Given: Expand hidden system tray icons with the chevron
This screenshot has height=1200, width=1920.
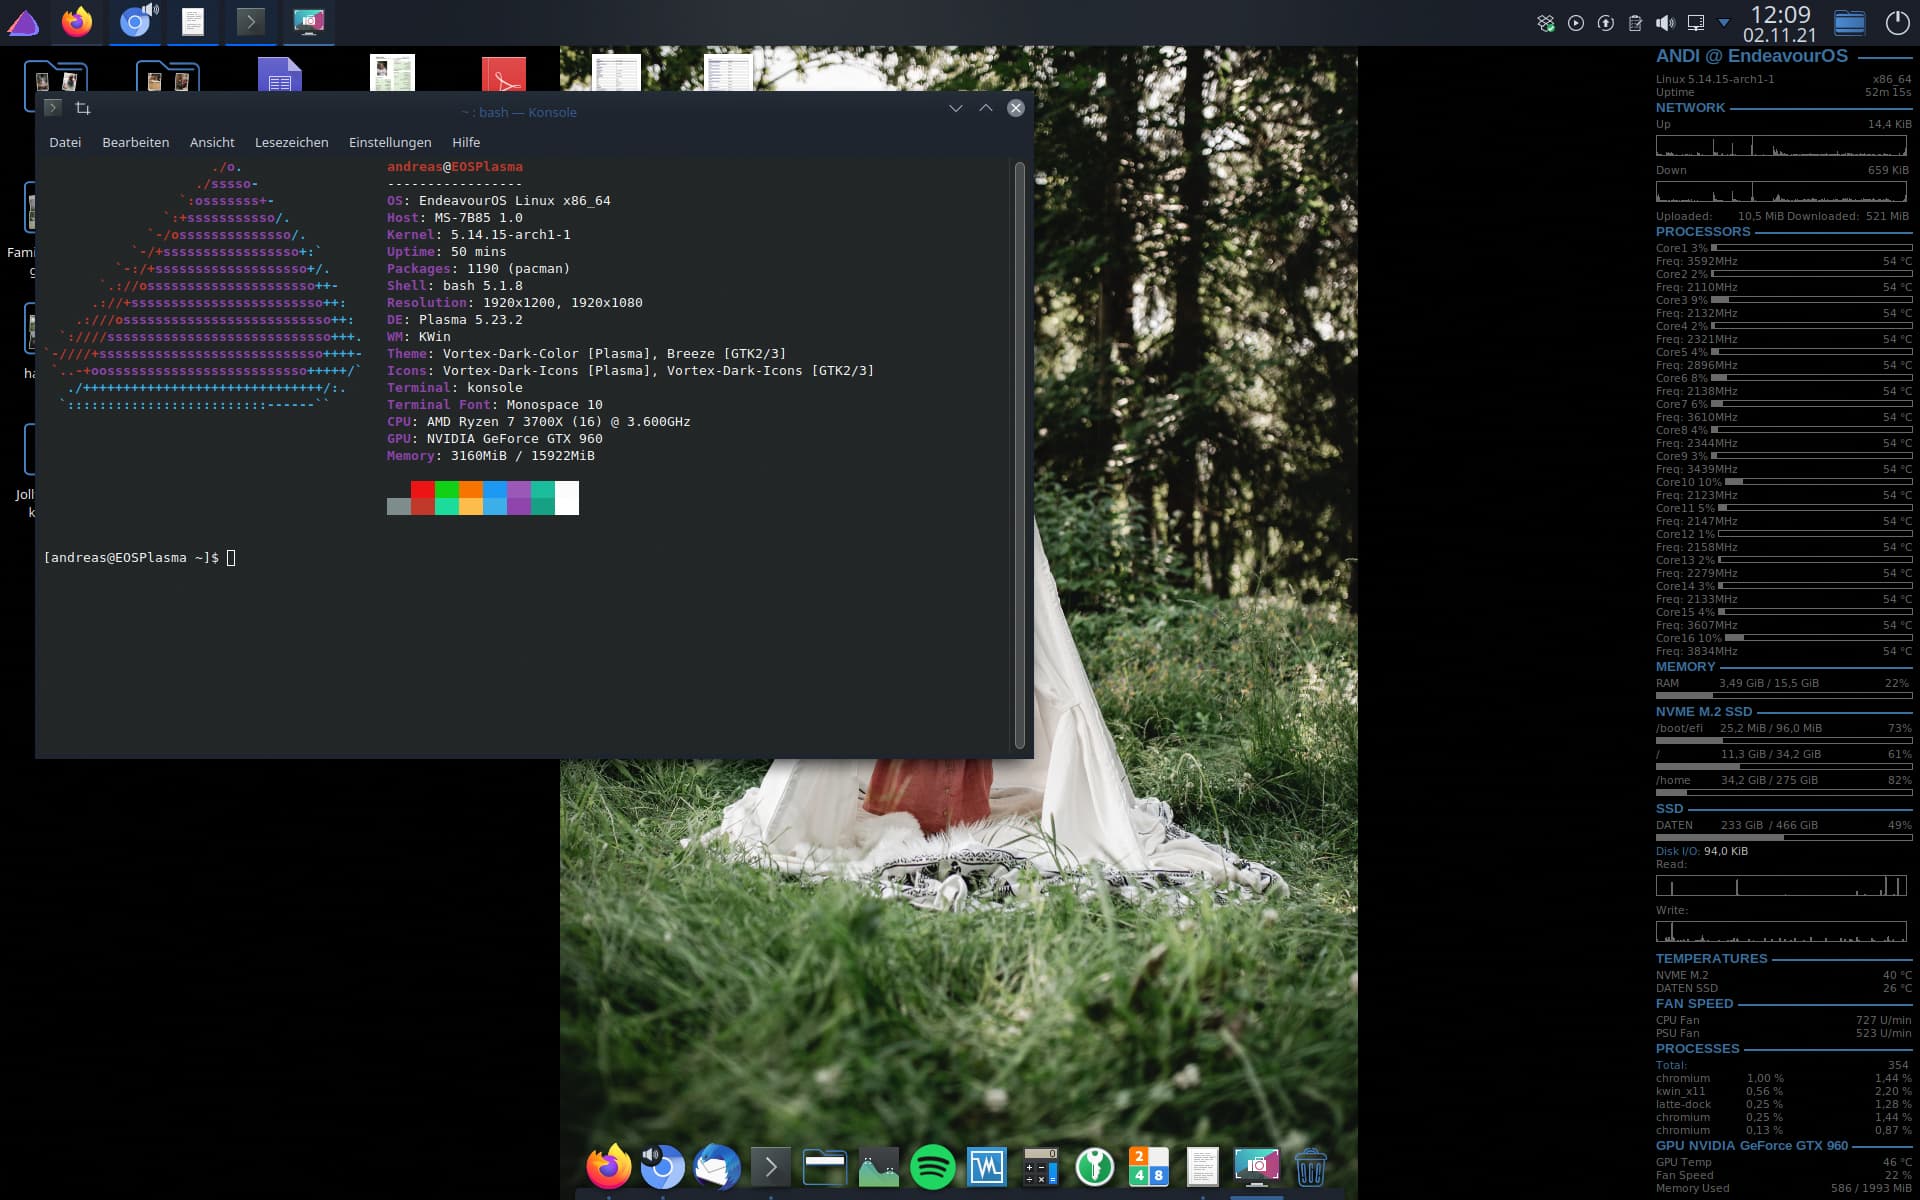Looking at the screenshot, I should [x=1721, y=20].
